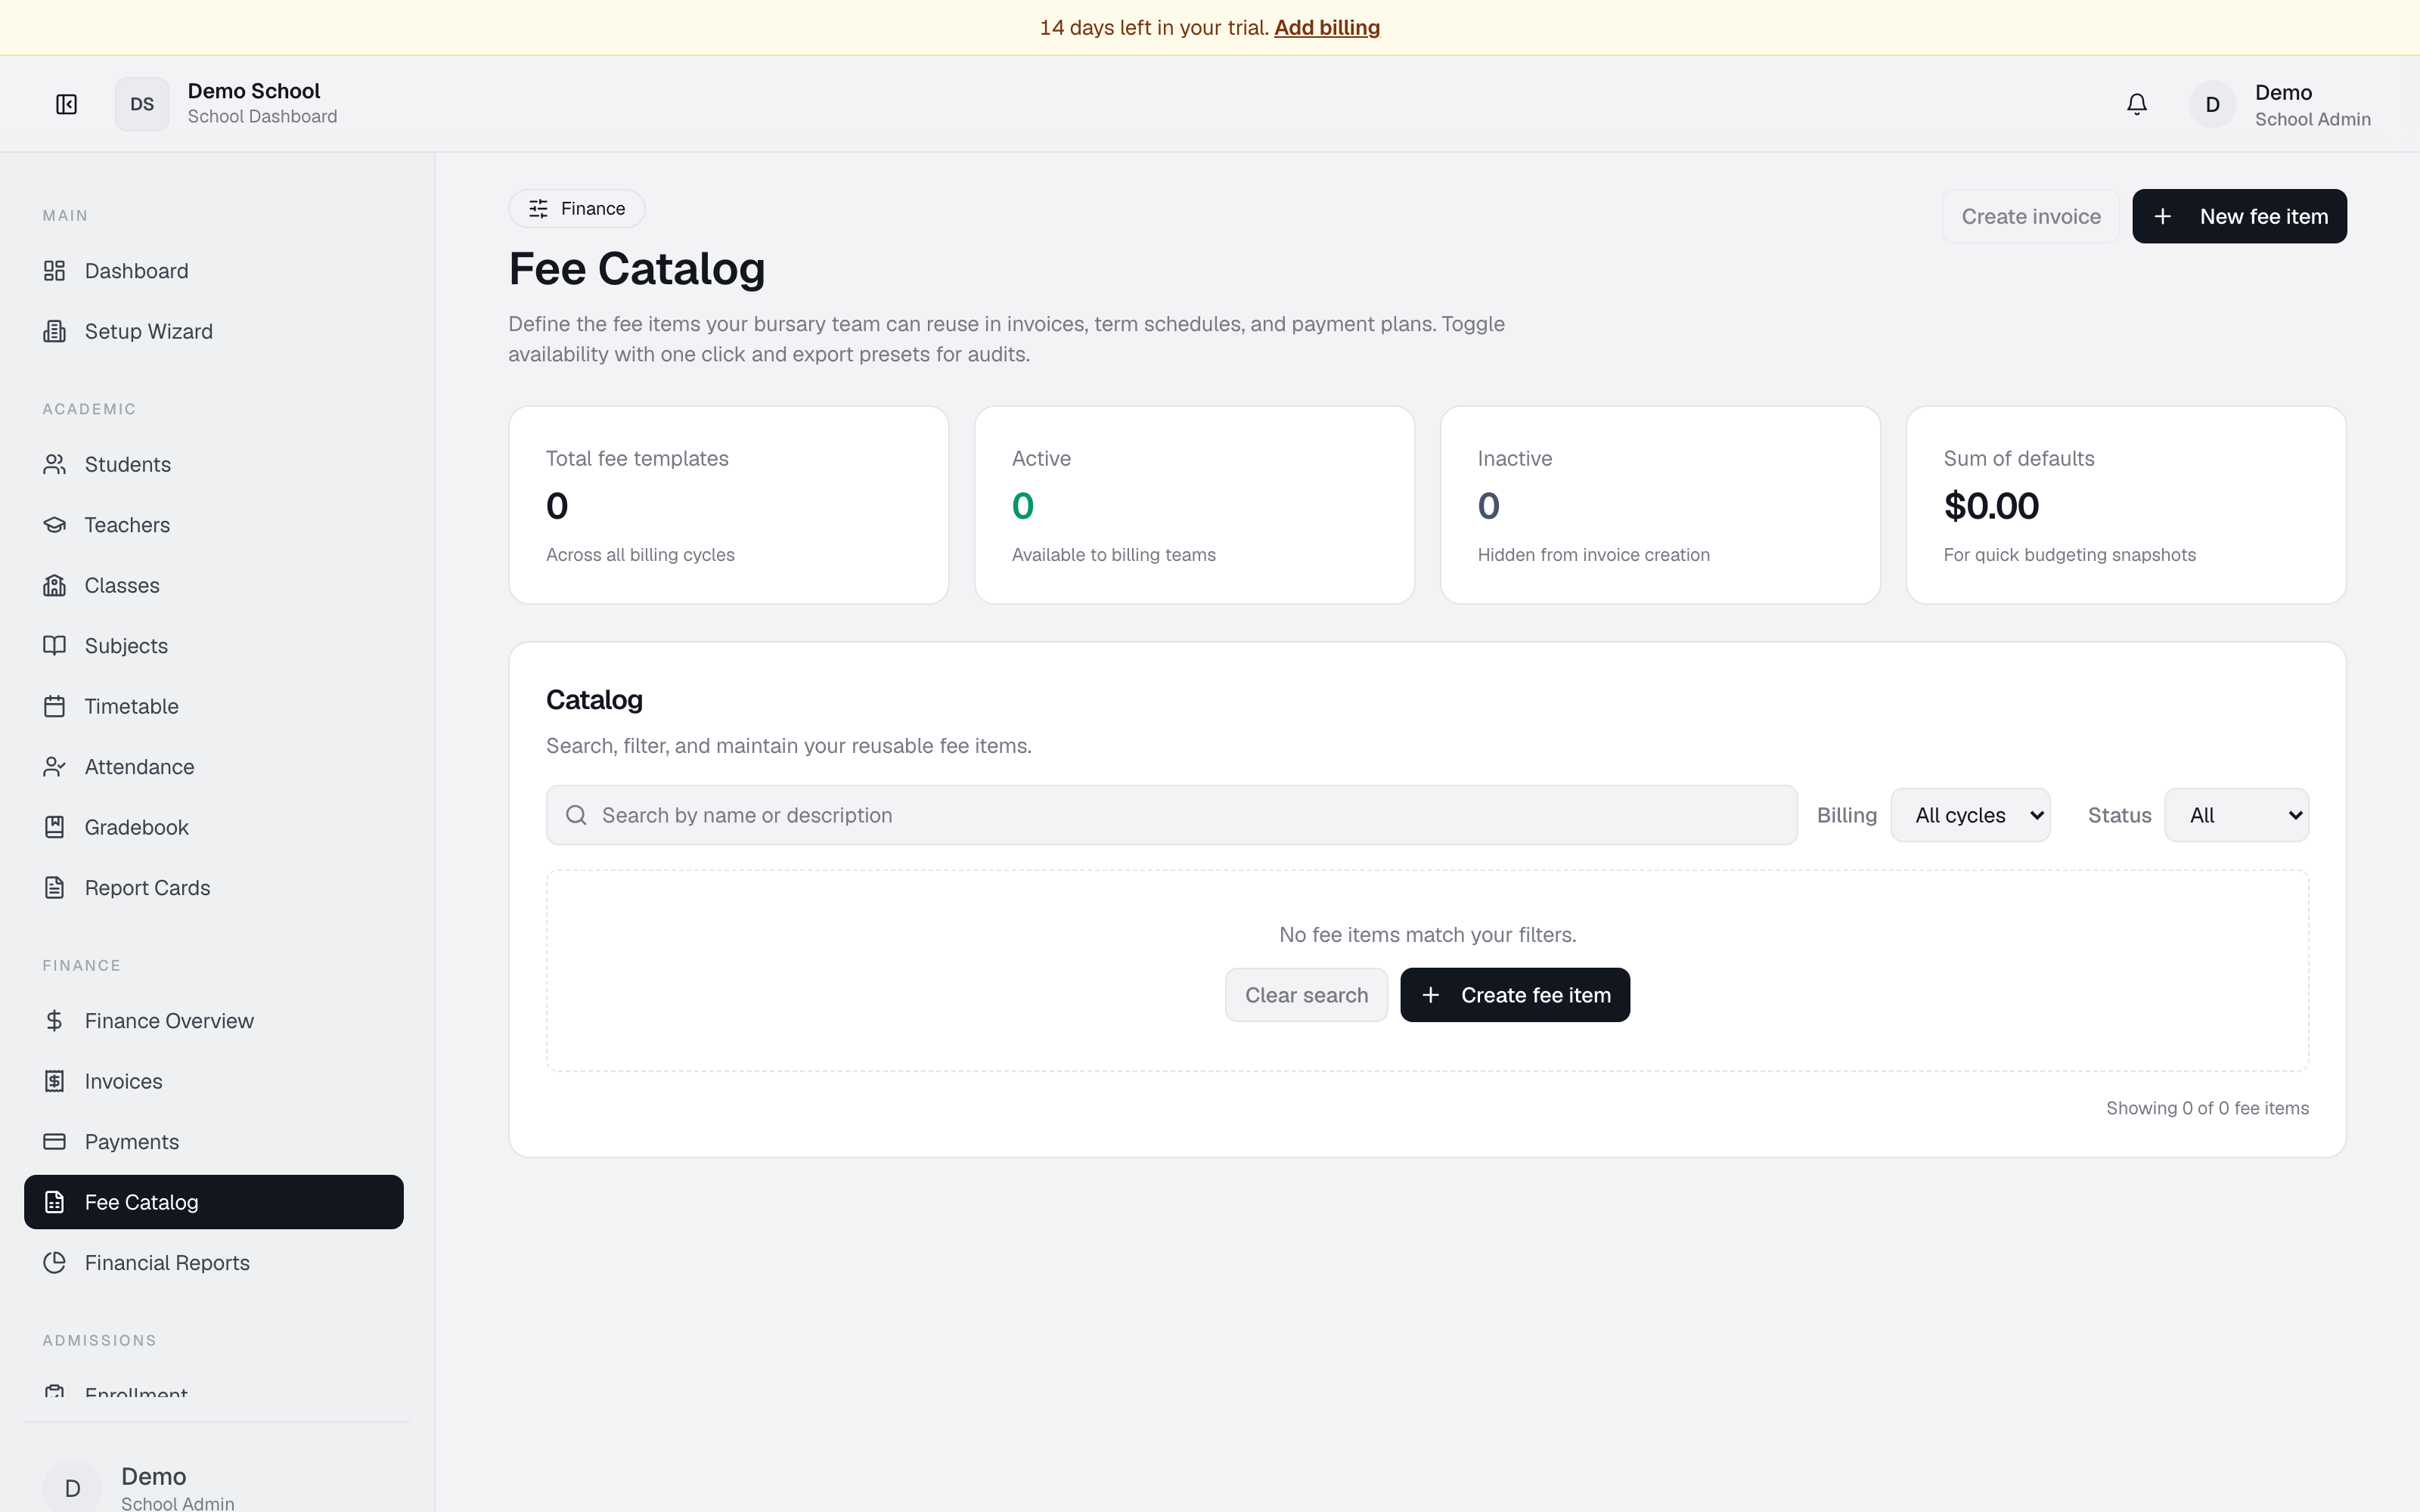Click the Fee Catalog page heading
This screenshot has height=1512, width=2420.
click(637, 269)
